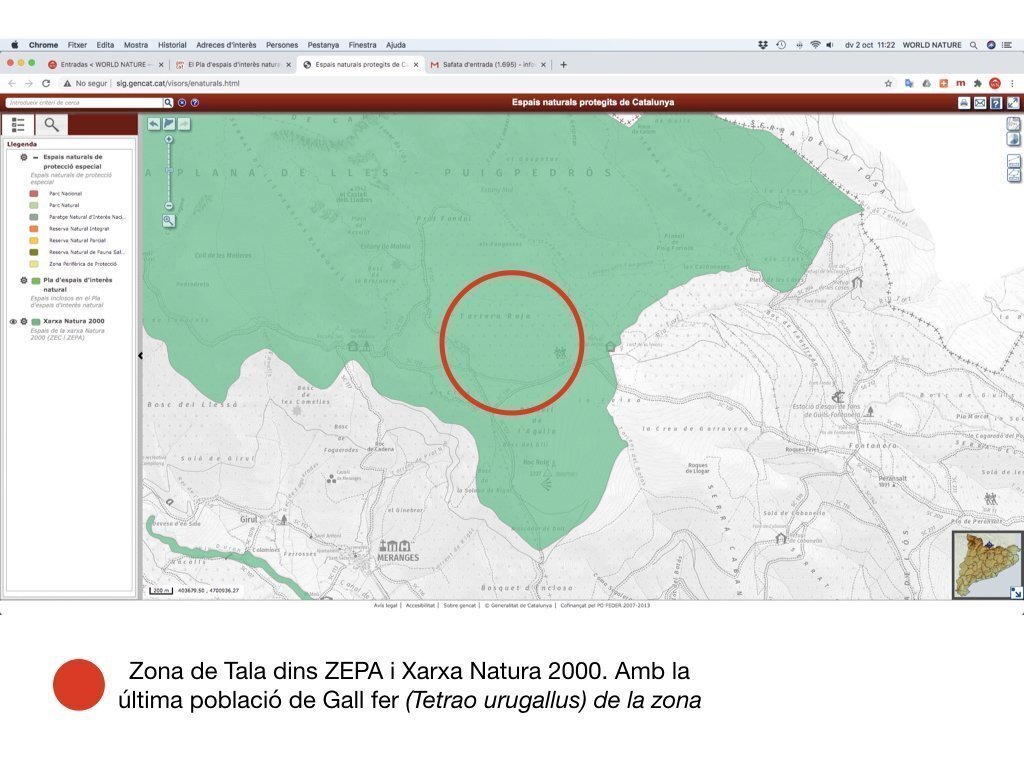Click the address bar URL sig.gencat.cat
The width and height of the screenshot is (1024, 768).
coord(178,84)
